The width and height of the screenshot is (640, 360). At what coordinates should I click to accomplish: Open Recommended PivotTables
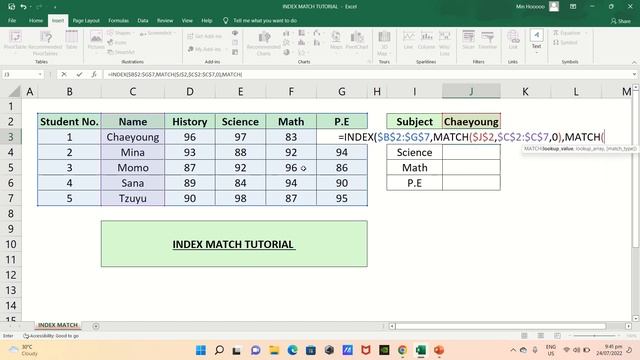45,42
